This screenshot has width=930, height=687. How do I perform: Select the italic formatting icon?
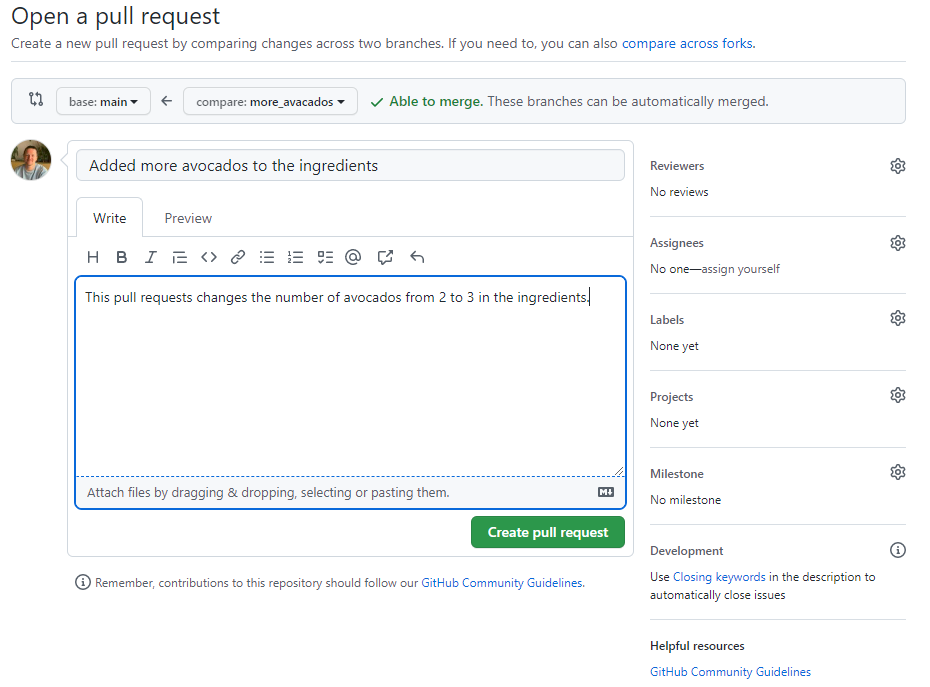click(150, 257)
